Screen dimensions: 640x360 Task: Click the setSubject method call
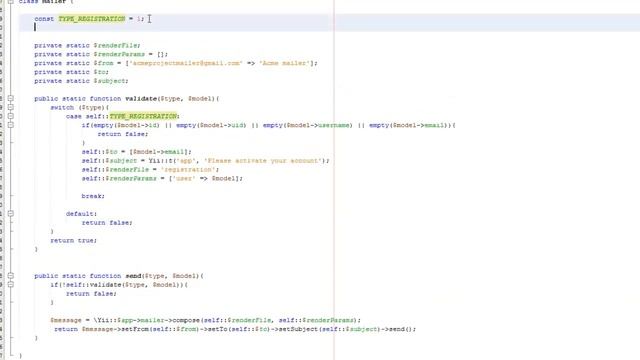298,329
